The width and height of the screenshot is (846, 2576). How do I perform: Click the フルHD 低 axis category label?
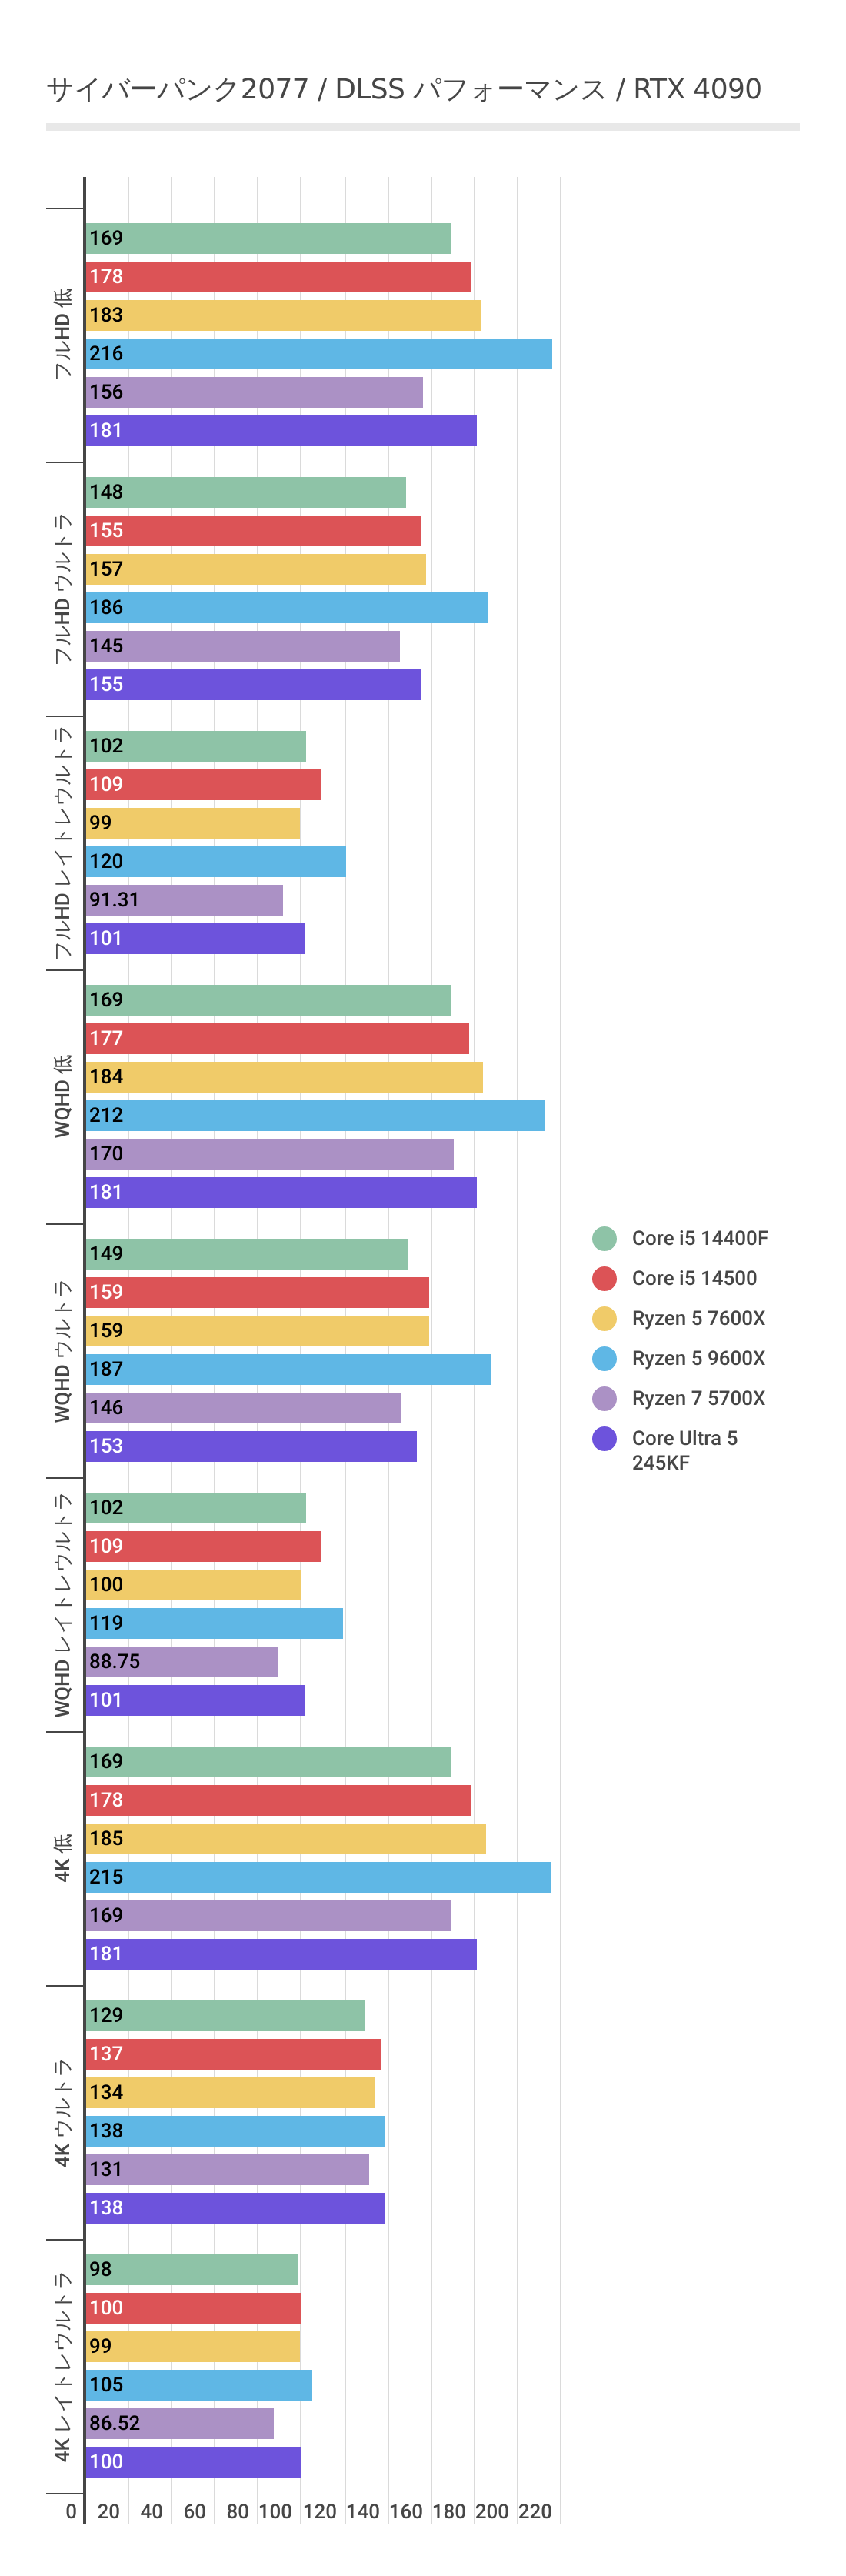[63, 334]
